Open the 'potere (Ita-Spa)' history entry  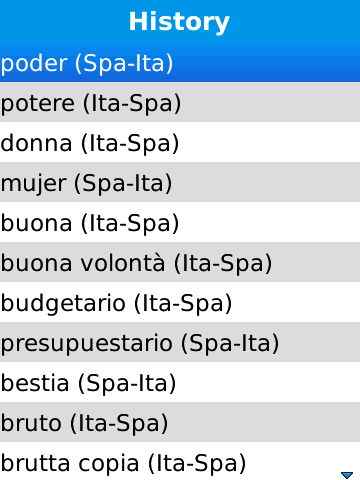coord(180,102)
